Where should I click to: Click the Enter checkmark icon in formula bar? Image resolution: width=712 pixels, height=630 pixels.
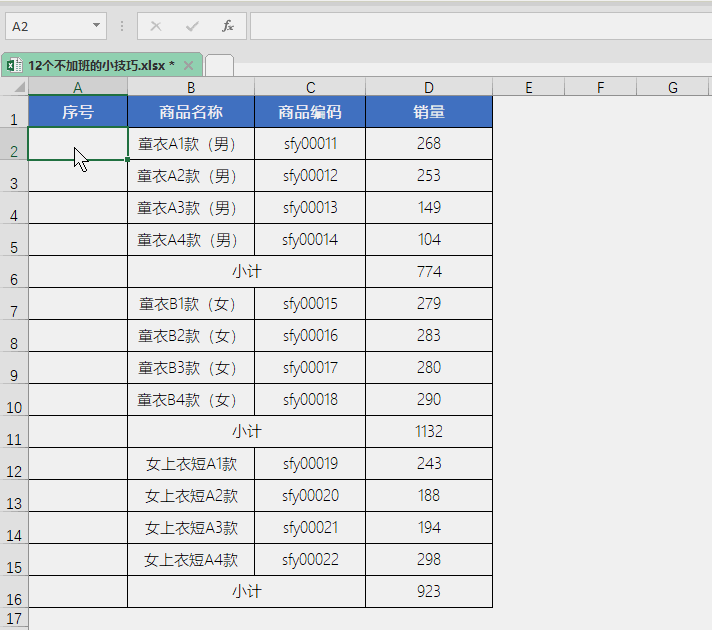pyautogui.click(x=192, y=26)
